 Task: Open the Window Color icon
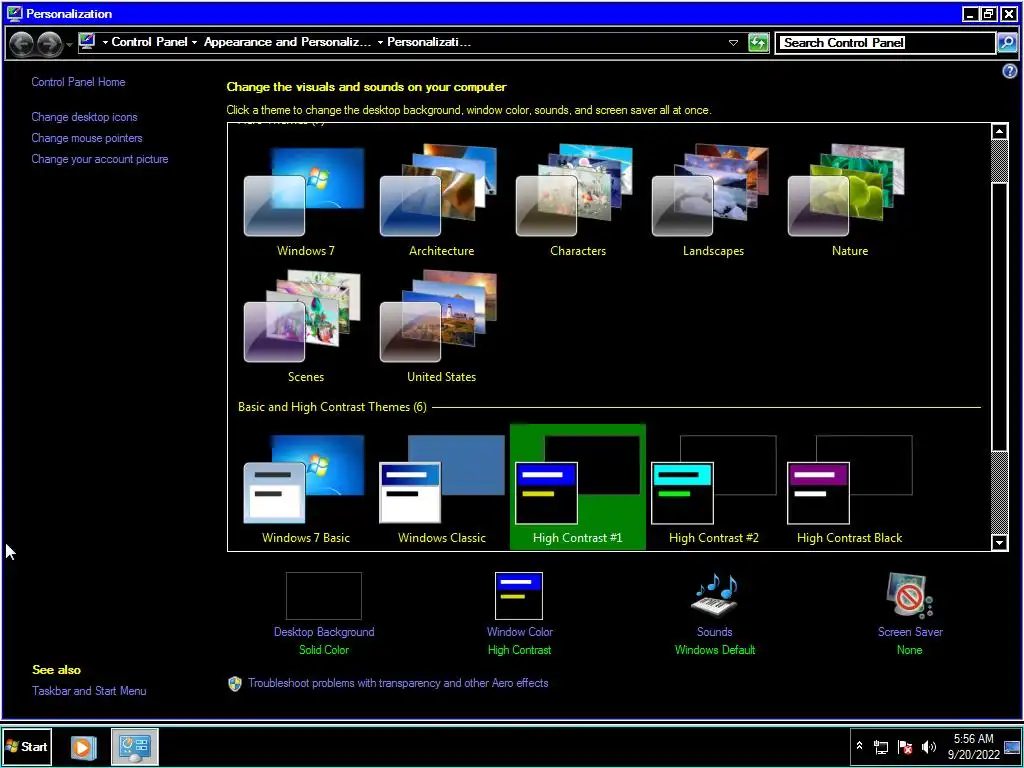[519, 596]
